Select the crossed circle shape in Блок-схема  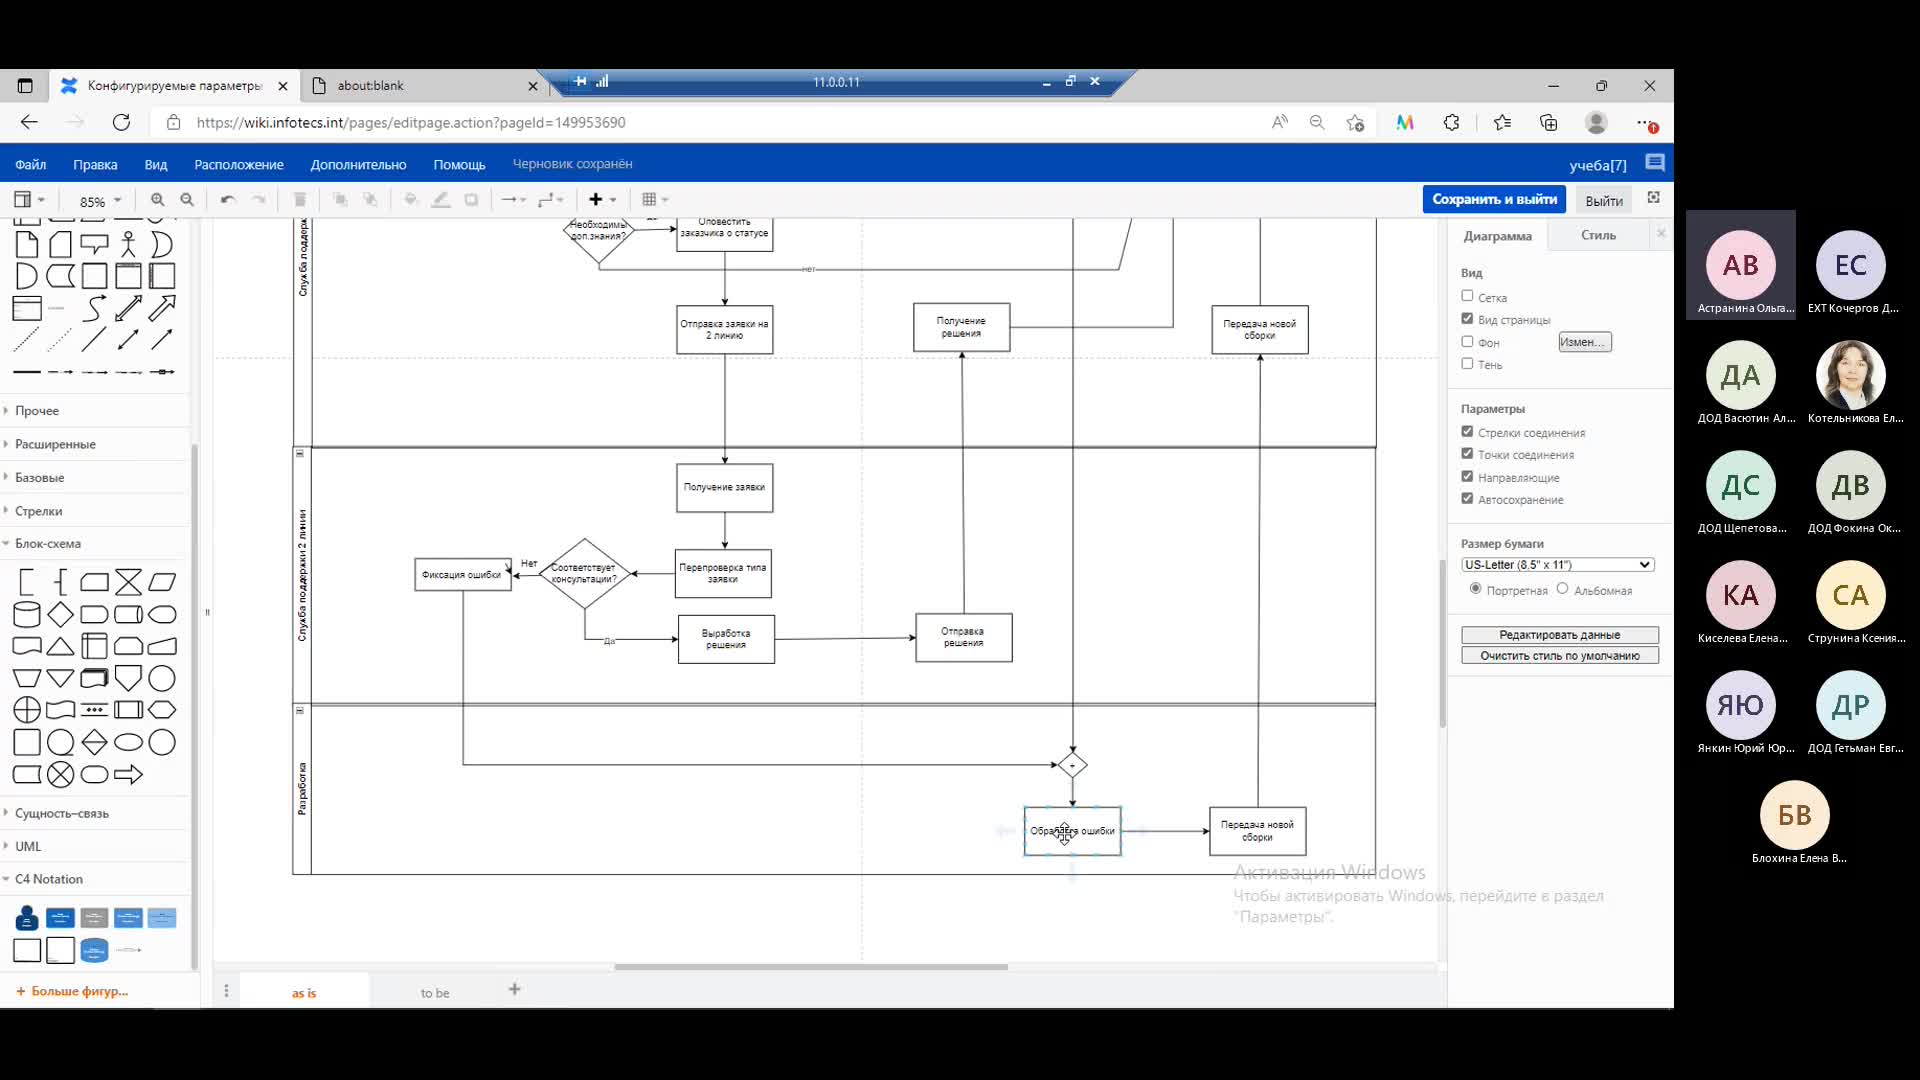pos(61,774)
